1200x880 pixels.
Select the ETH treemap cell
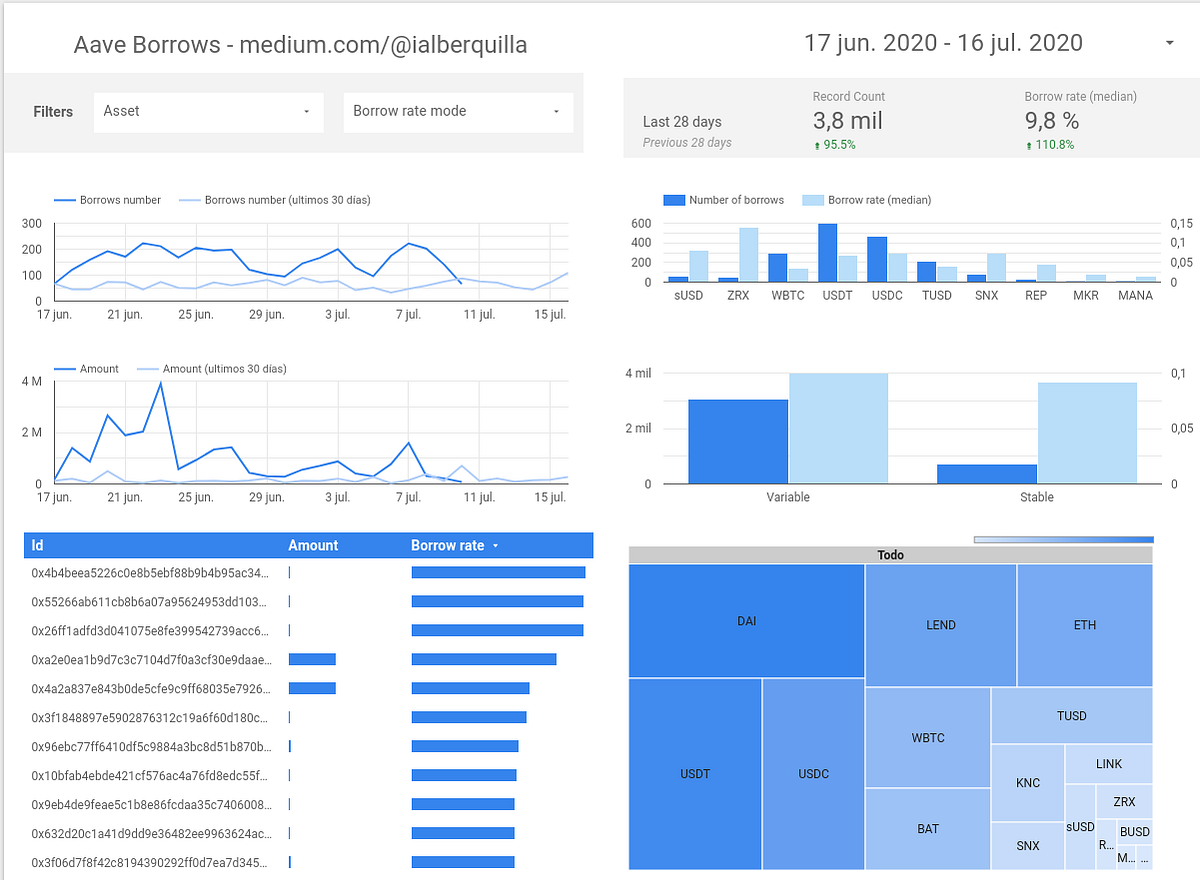pyautogui.click(x=1084, y=624)
